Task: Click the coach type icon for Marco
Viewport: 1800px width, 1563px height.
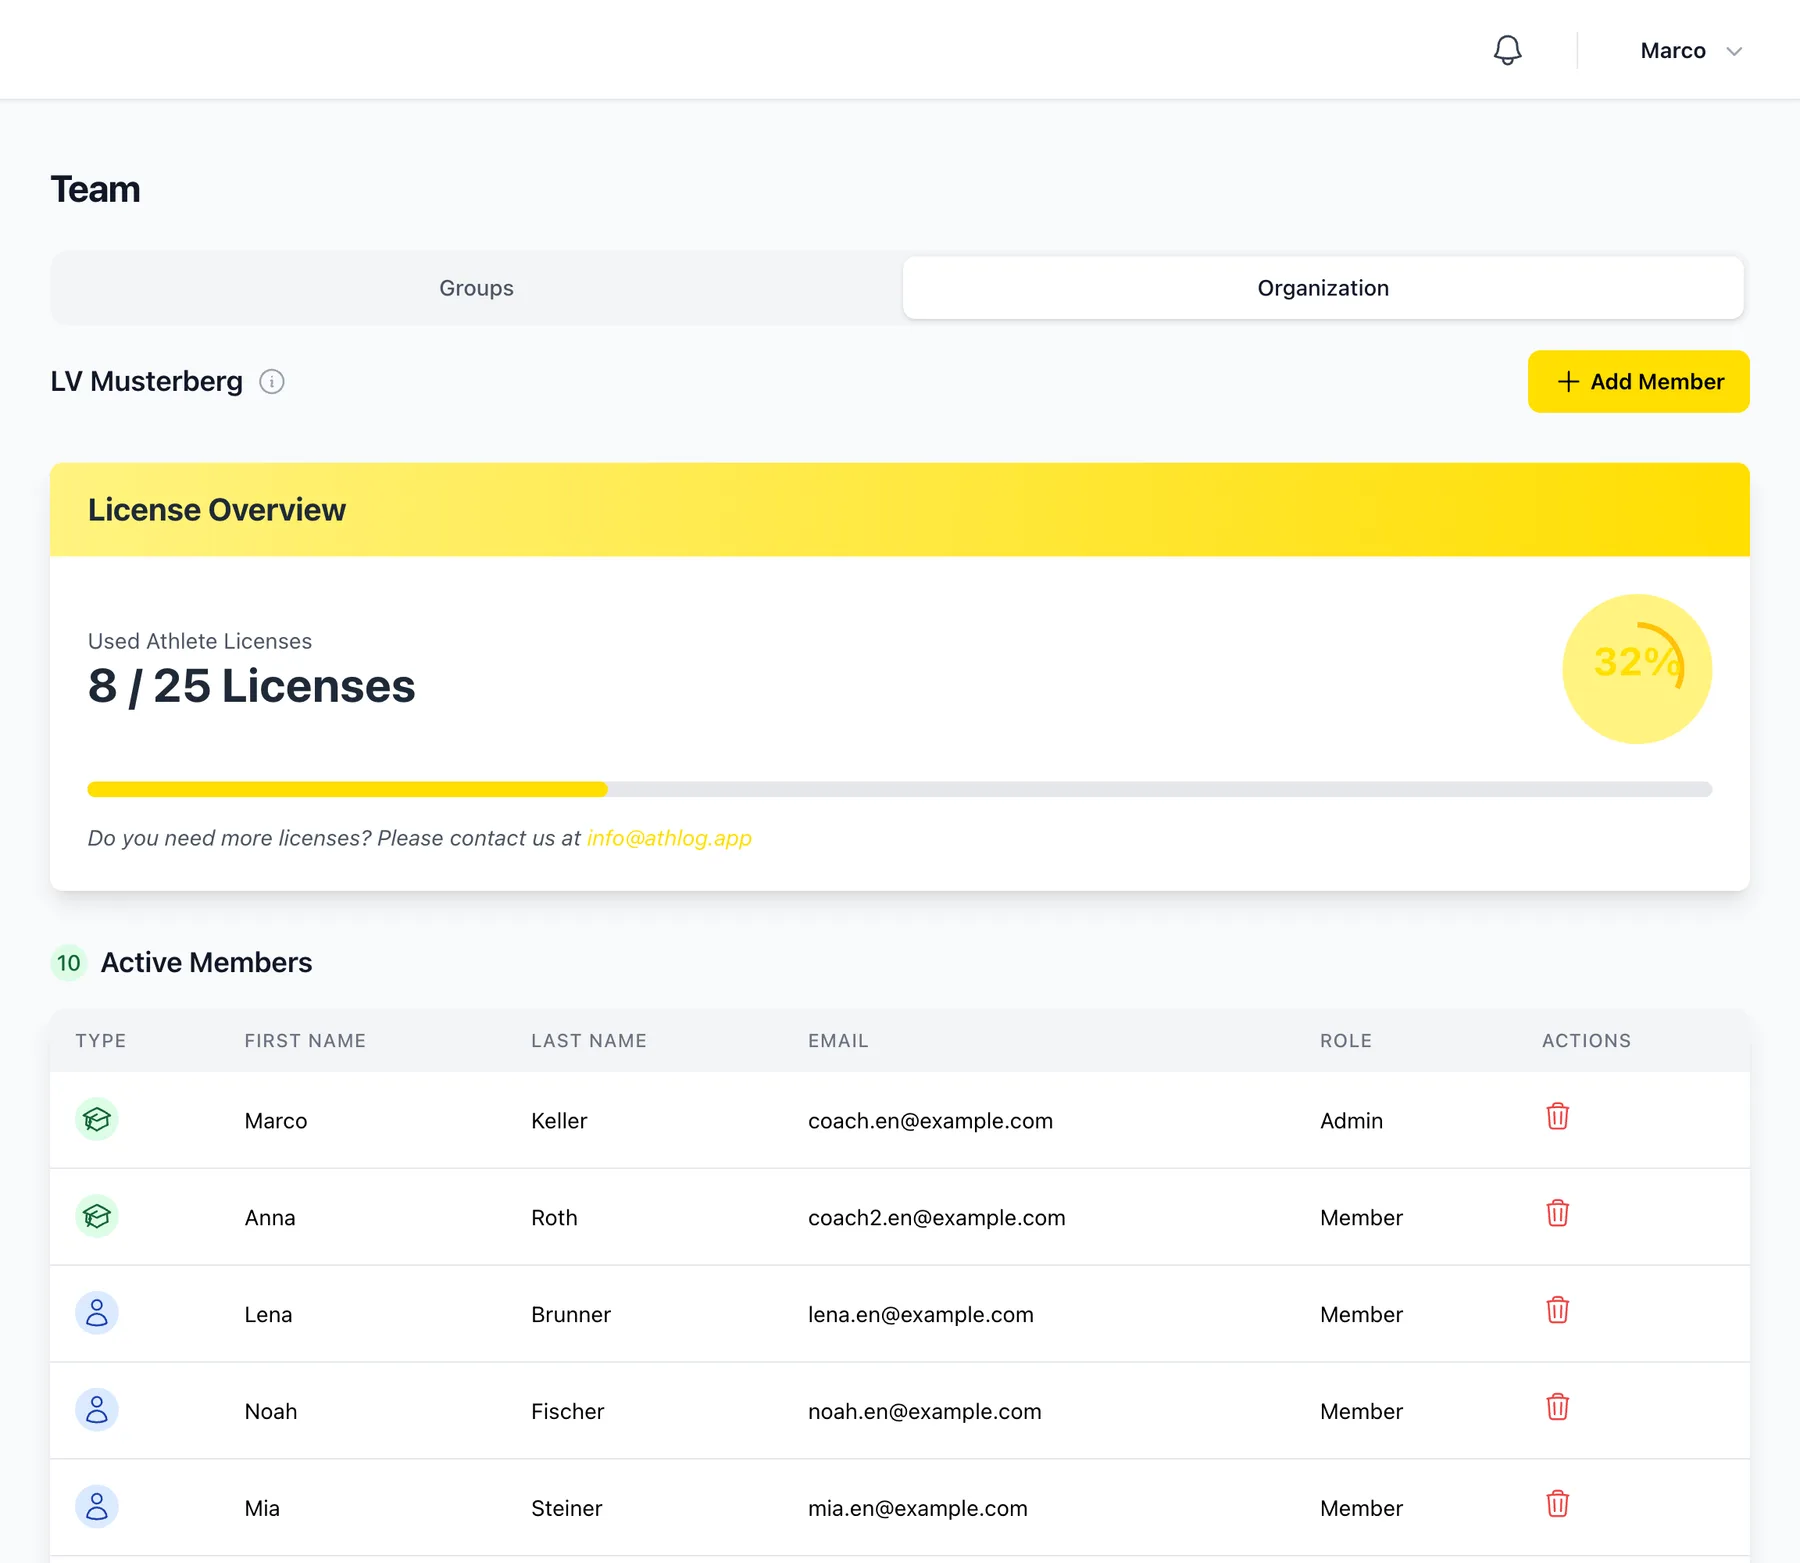Action: (97, 1119)
